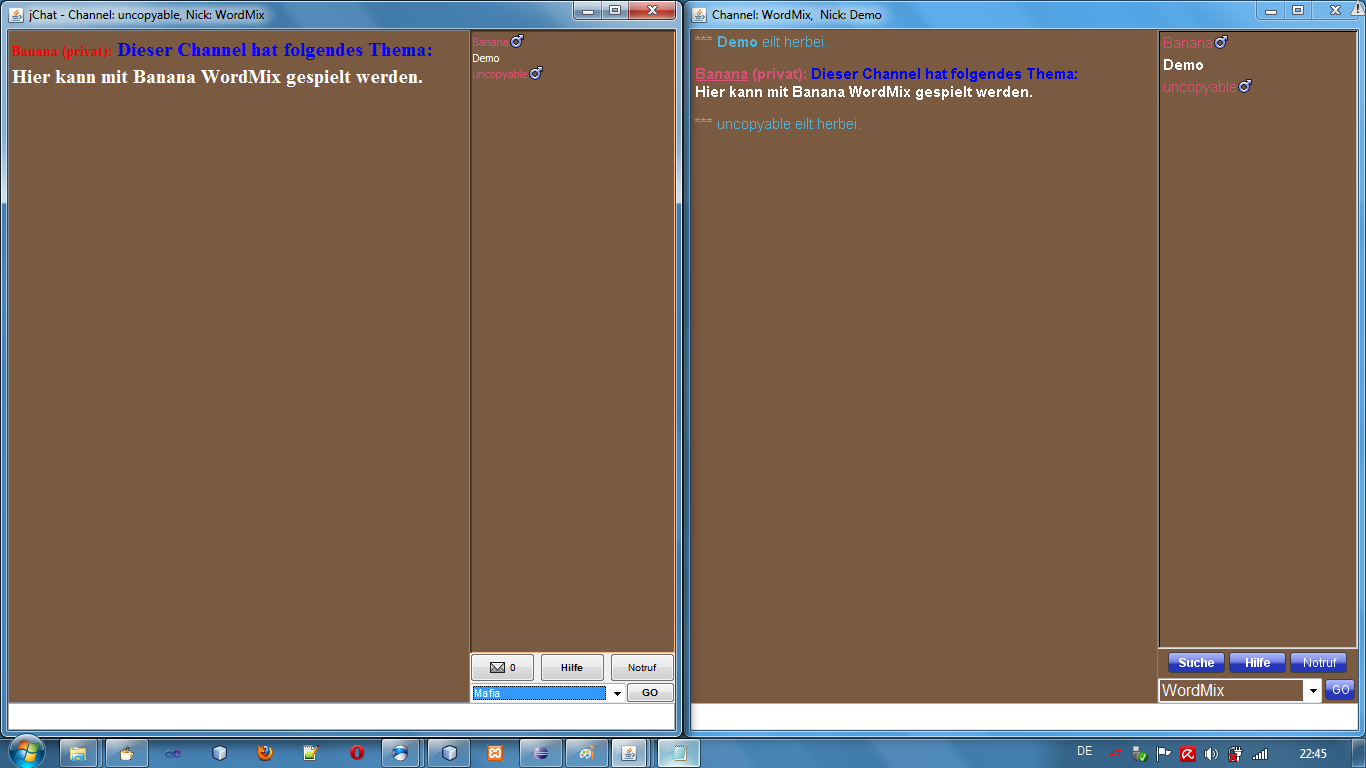This screenshot has width=1366, height=768.
Task: Open Windows Explorer folder in taskbar
Action: click(78, 753)
